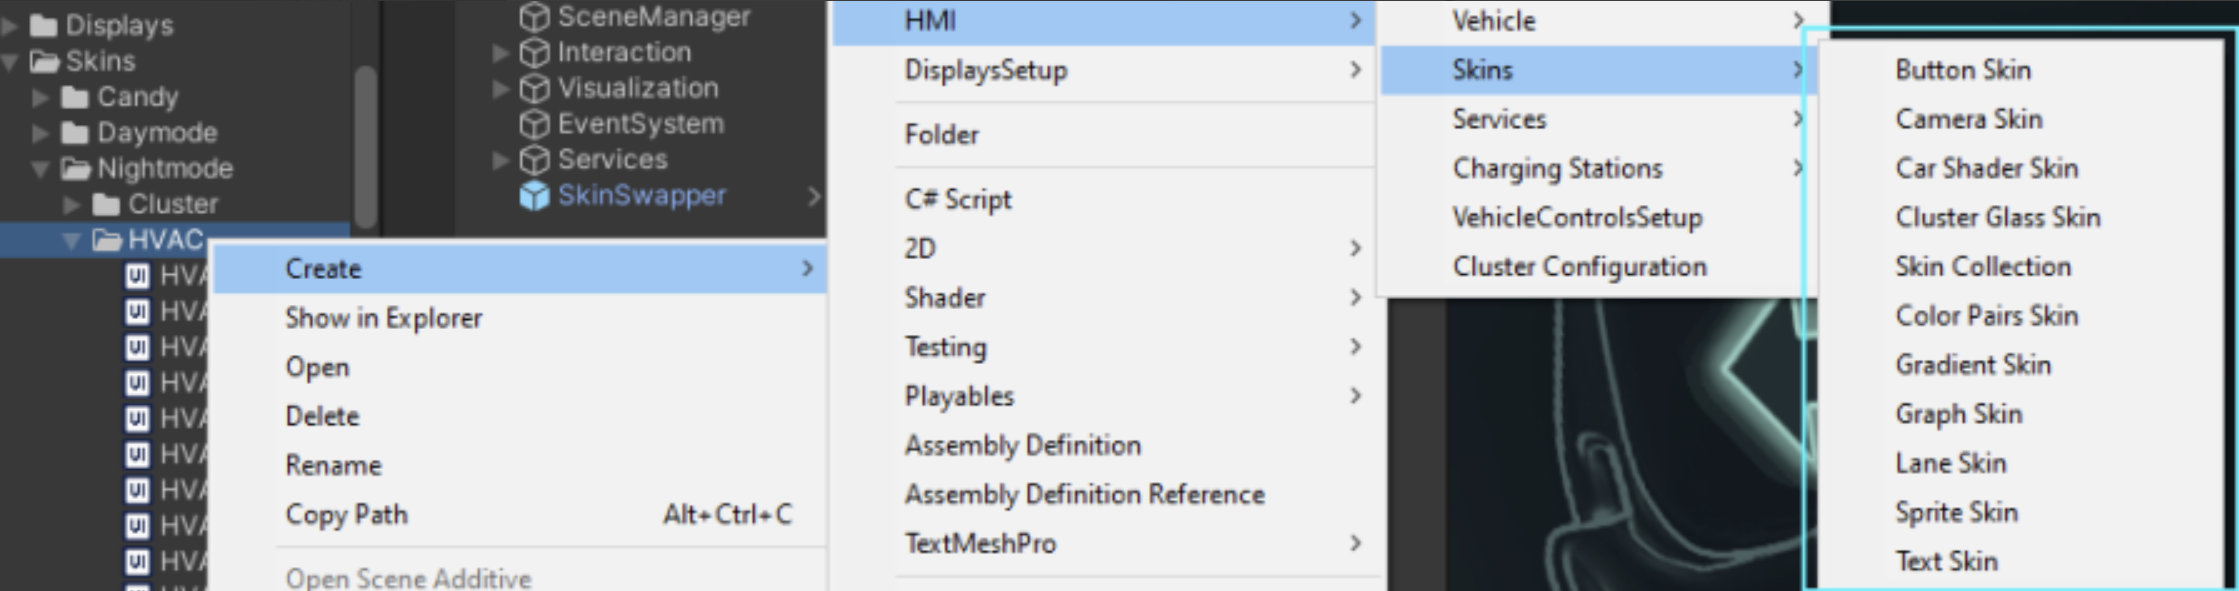
Task: Click the Cluster folder icon
Action: pyautogui.click(x=106, y=204)
